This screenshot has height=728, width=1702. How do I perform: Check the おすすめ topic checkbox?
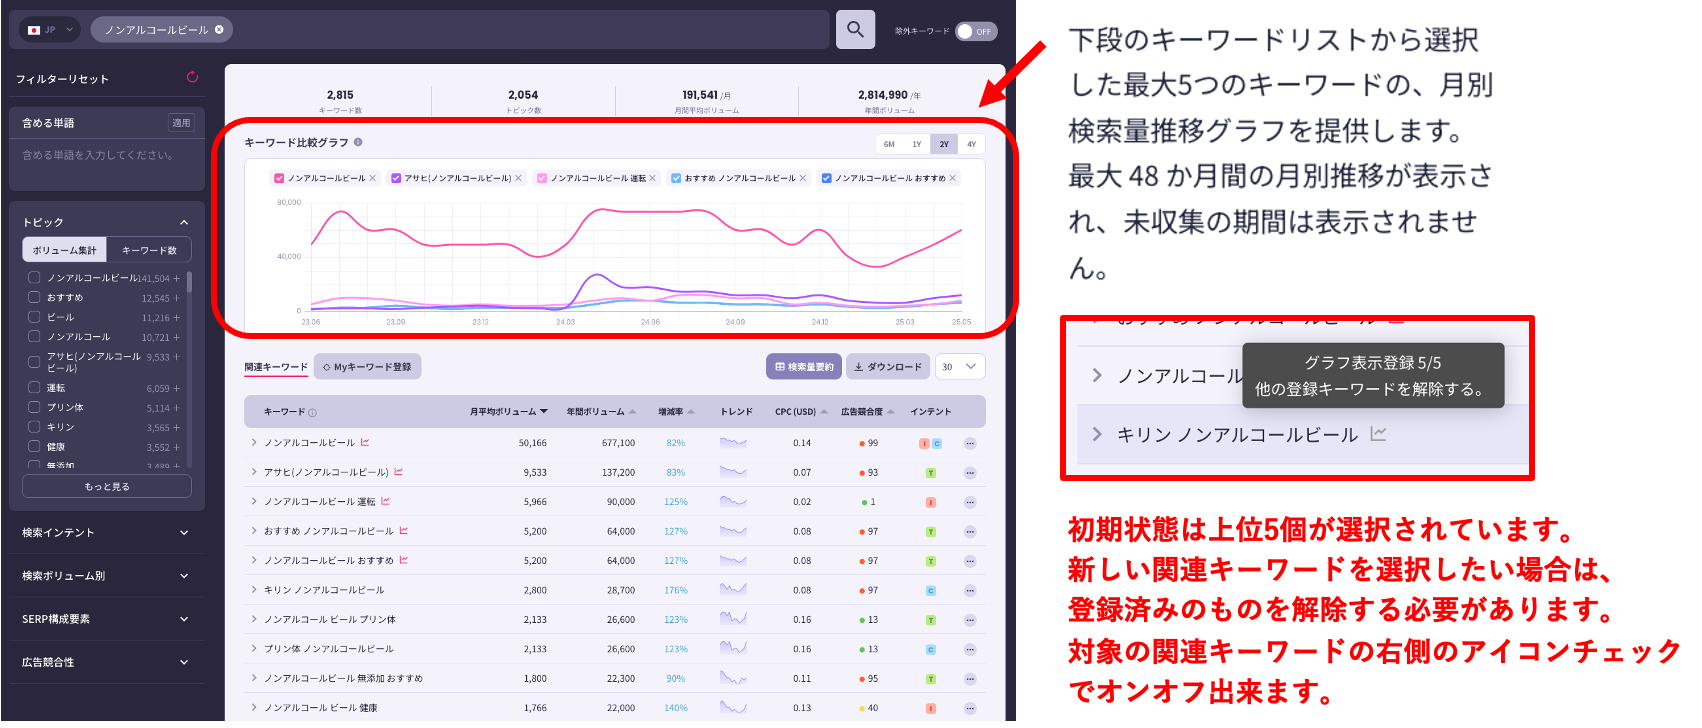[x=34, y=298]
